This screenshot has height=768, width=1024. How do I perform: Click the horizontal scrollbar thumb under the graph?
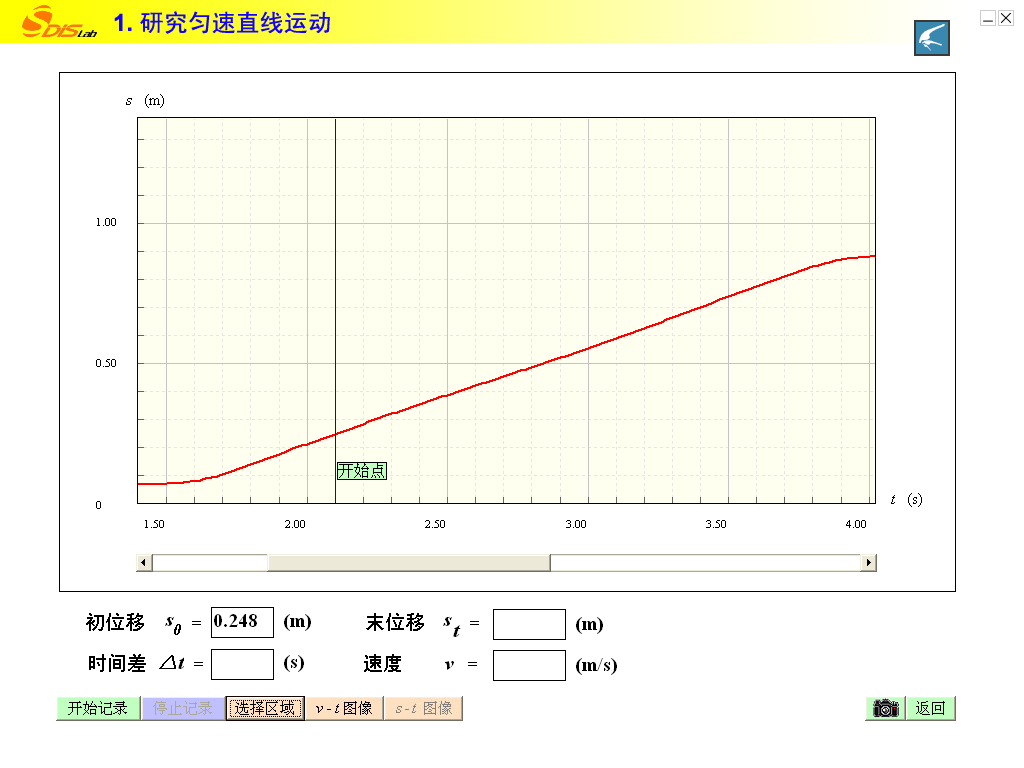(408, 563)
